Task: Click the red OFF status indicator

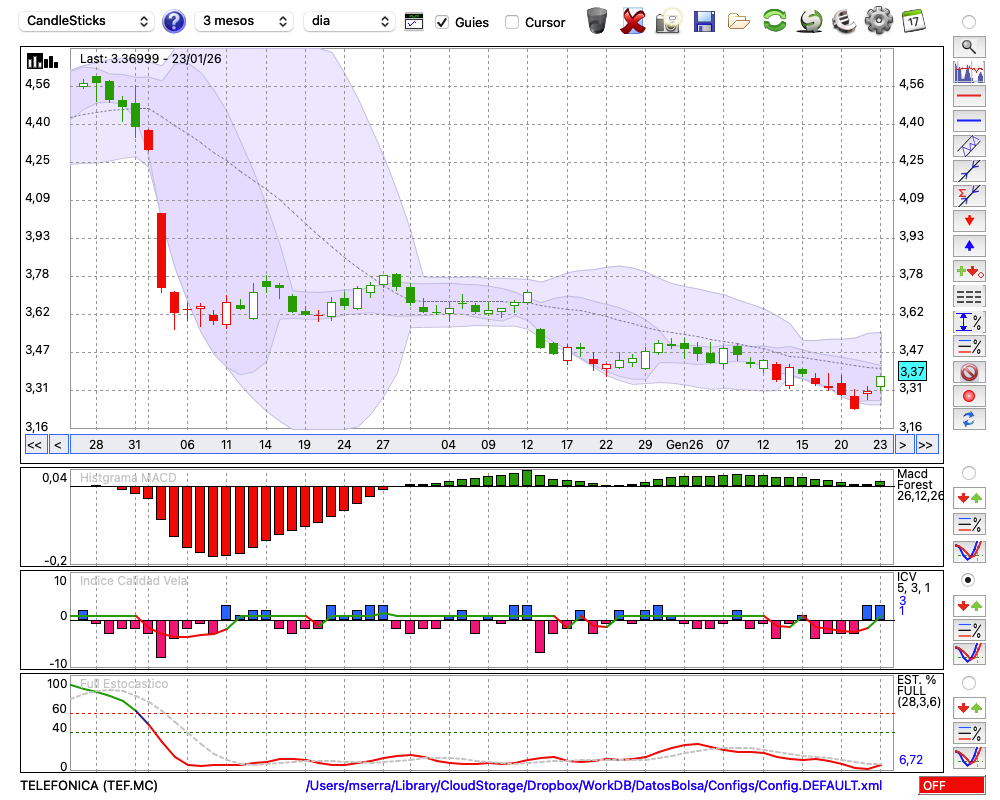Action: point(951,786)
